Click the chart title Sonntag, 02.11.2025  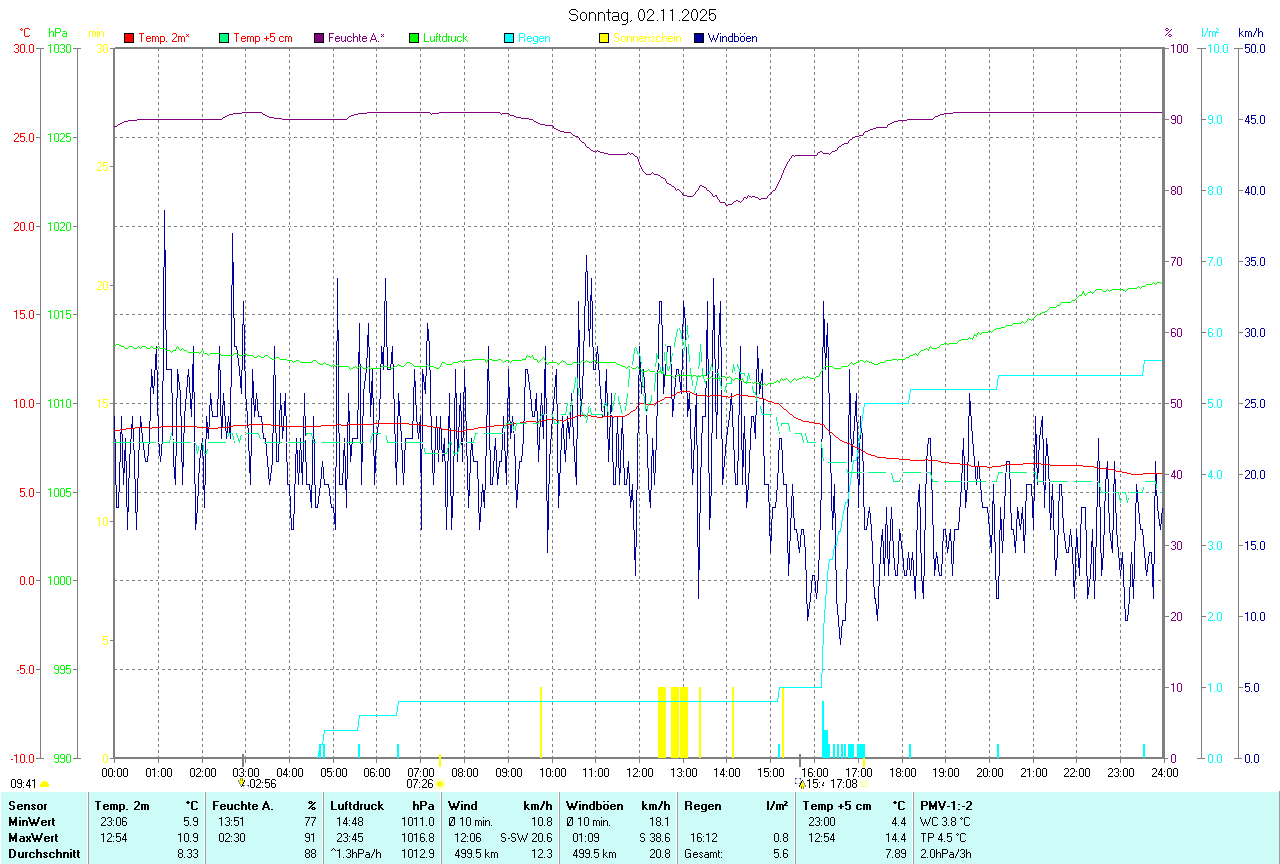point(642,15)
